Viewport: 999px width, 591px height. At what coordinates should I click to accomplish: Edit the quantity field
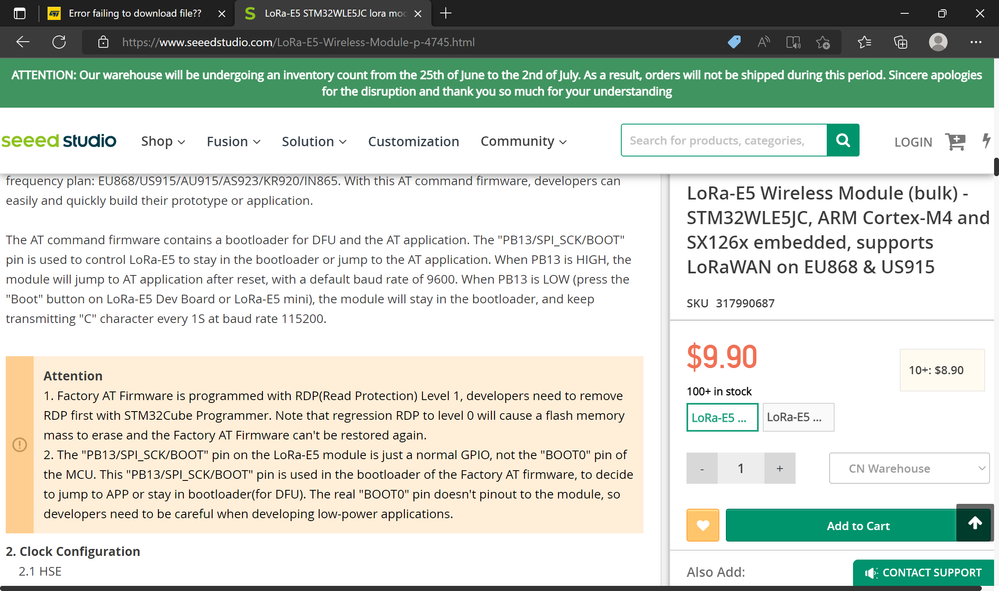(x=740, y=469)
